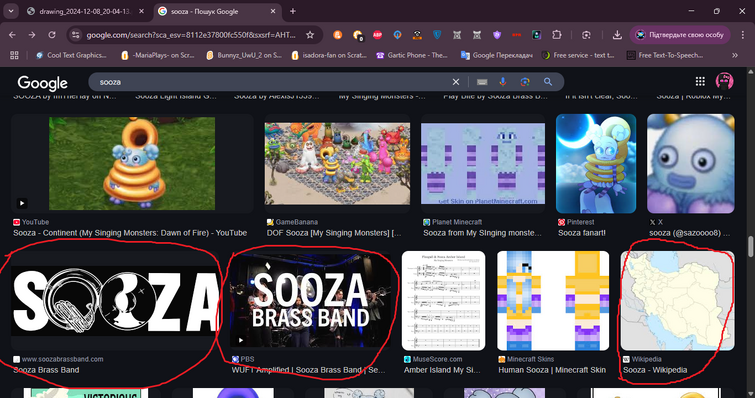Bookmark this page with the star icon
This screenshot has height=398, width=755.
310,35
